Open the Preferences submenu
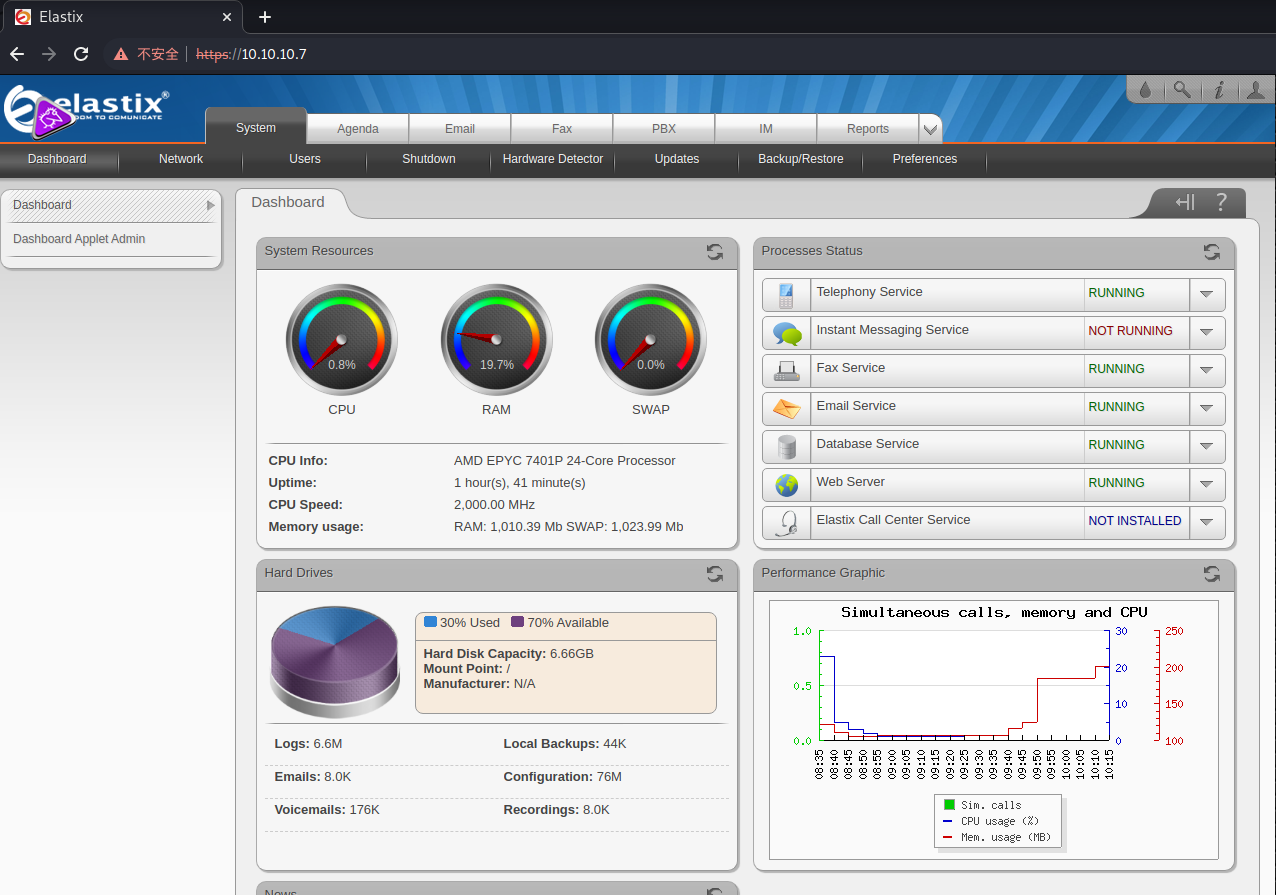The width and height of the screenshot is (1276, 895). pos(925,159)
